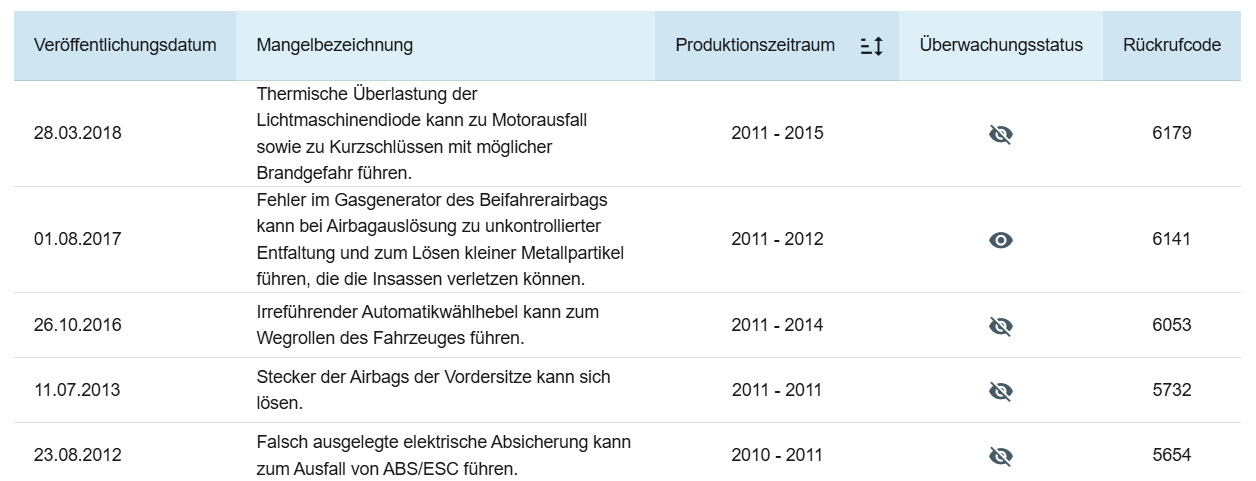Screen dimensions: 1256x481
Task: Toggle monitoring eye for recall 5654
Action: [1000, 456]
